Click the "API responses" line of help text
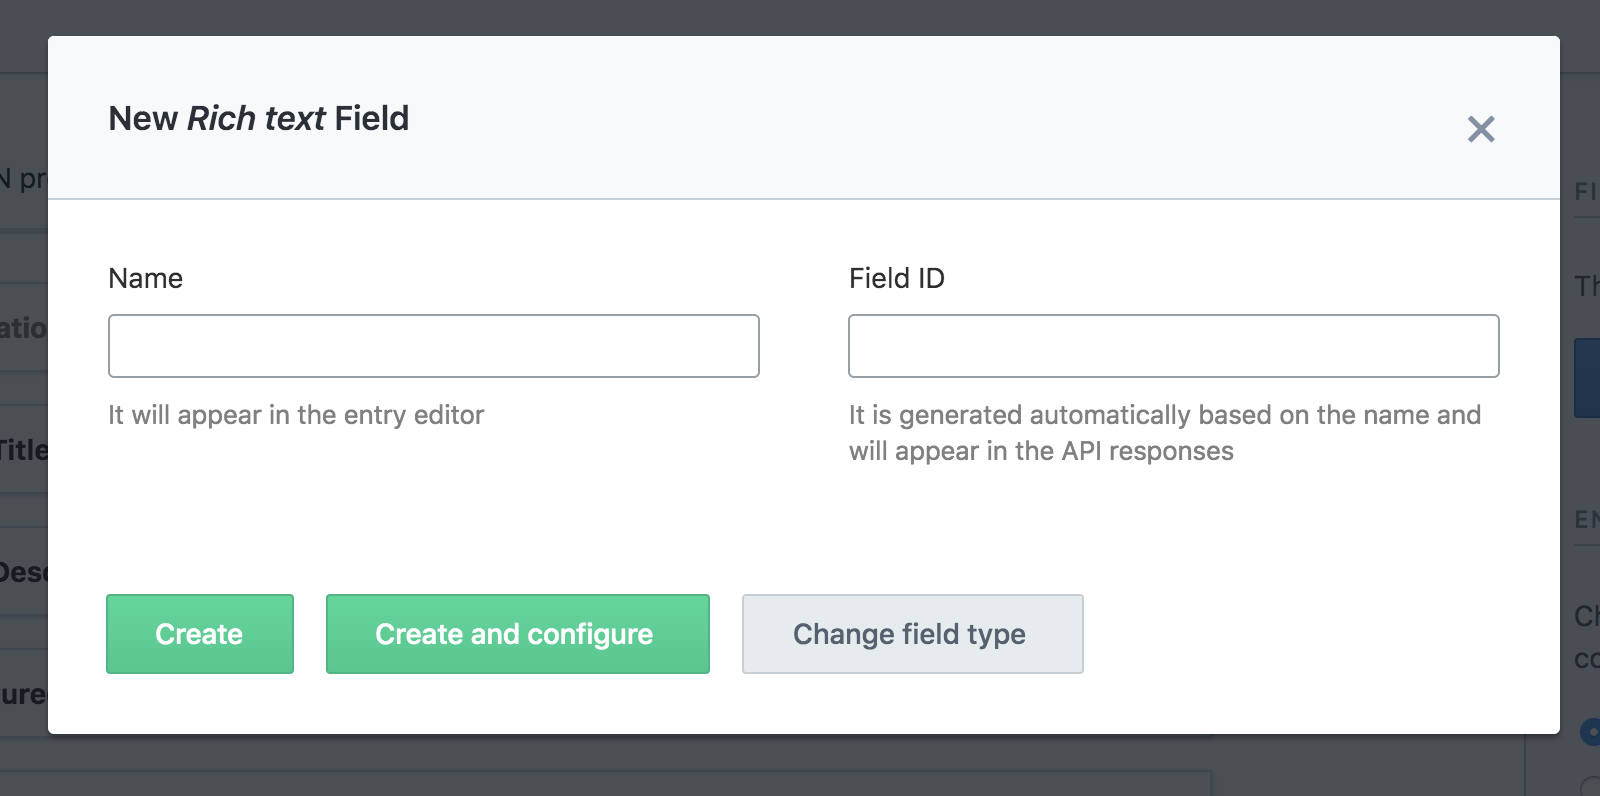1600x796 pixels. (1041, 451)
